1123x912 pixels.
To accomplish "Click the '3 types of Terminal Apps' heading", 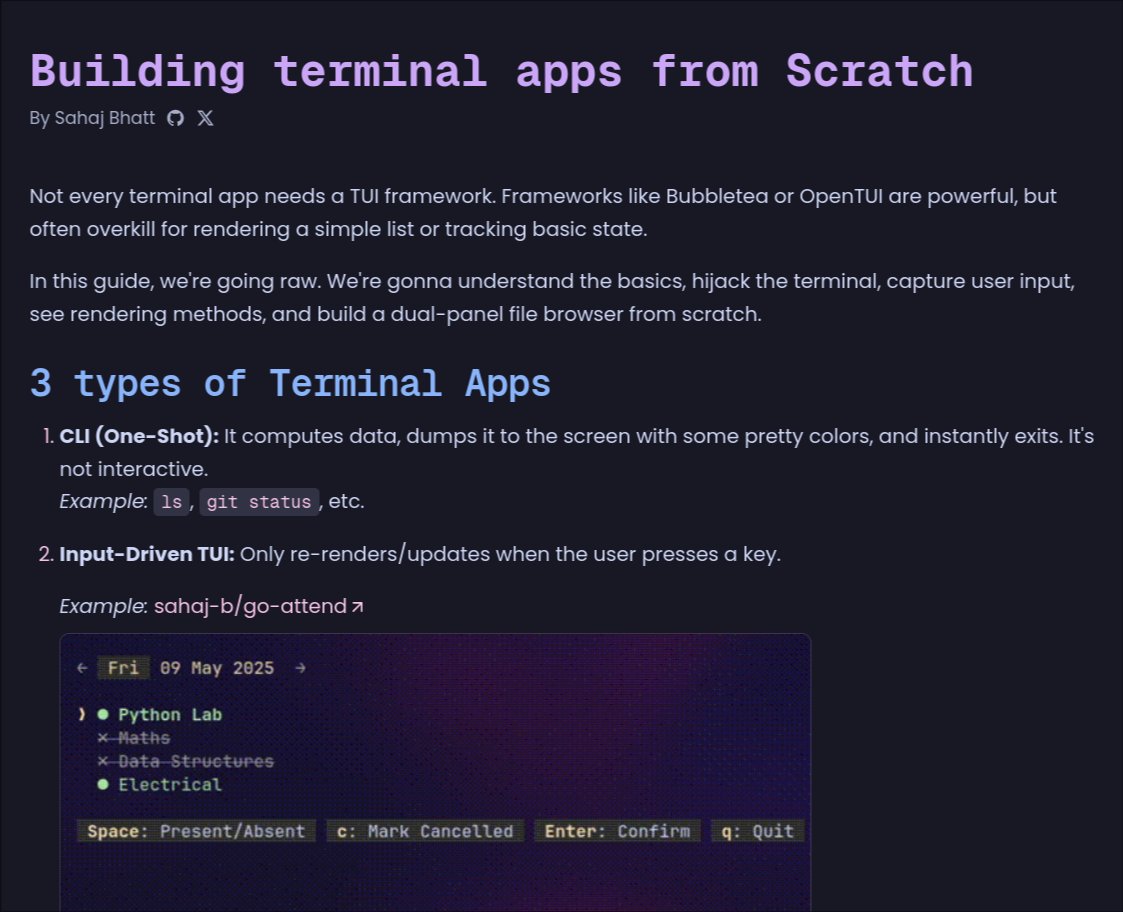I will [290, 383].
